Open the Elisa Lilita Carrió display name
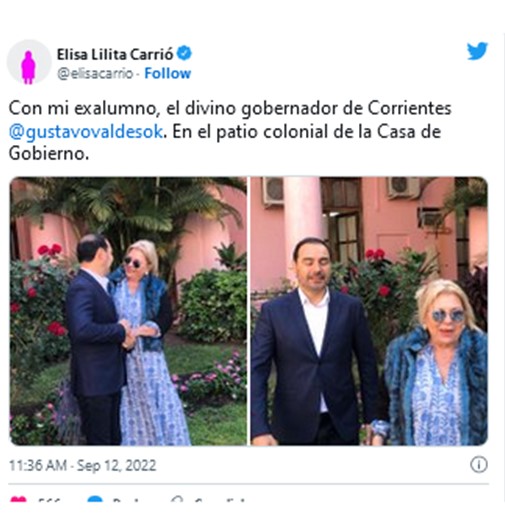The width and height of the screenshot is (505, 515). (x=115, y=54)
